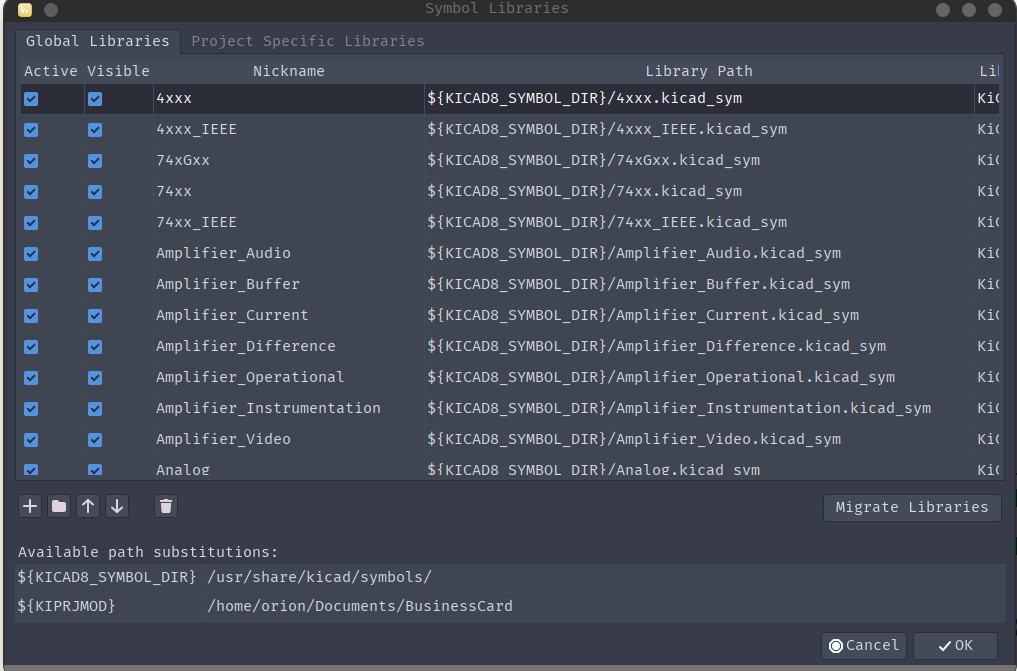The width and height of the screenshot is (1017, 671).
Task: Toggle Active for the 74xGxx library
Action: 31,160
